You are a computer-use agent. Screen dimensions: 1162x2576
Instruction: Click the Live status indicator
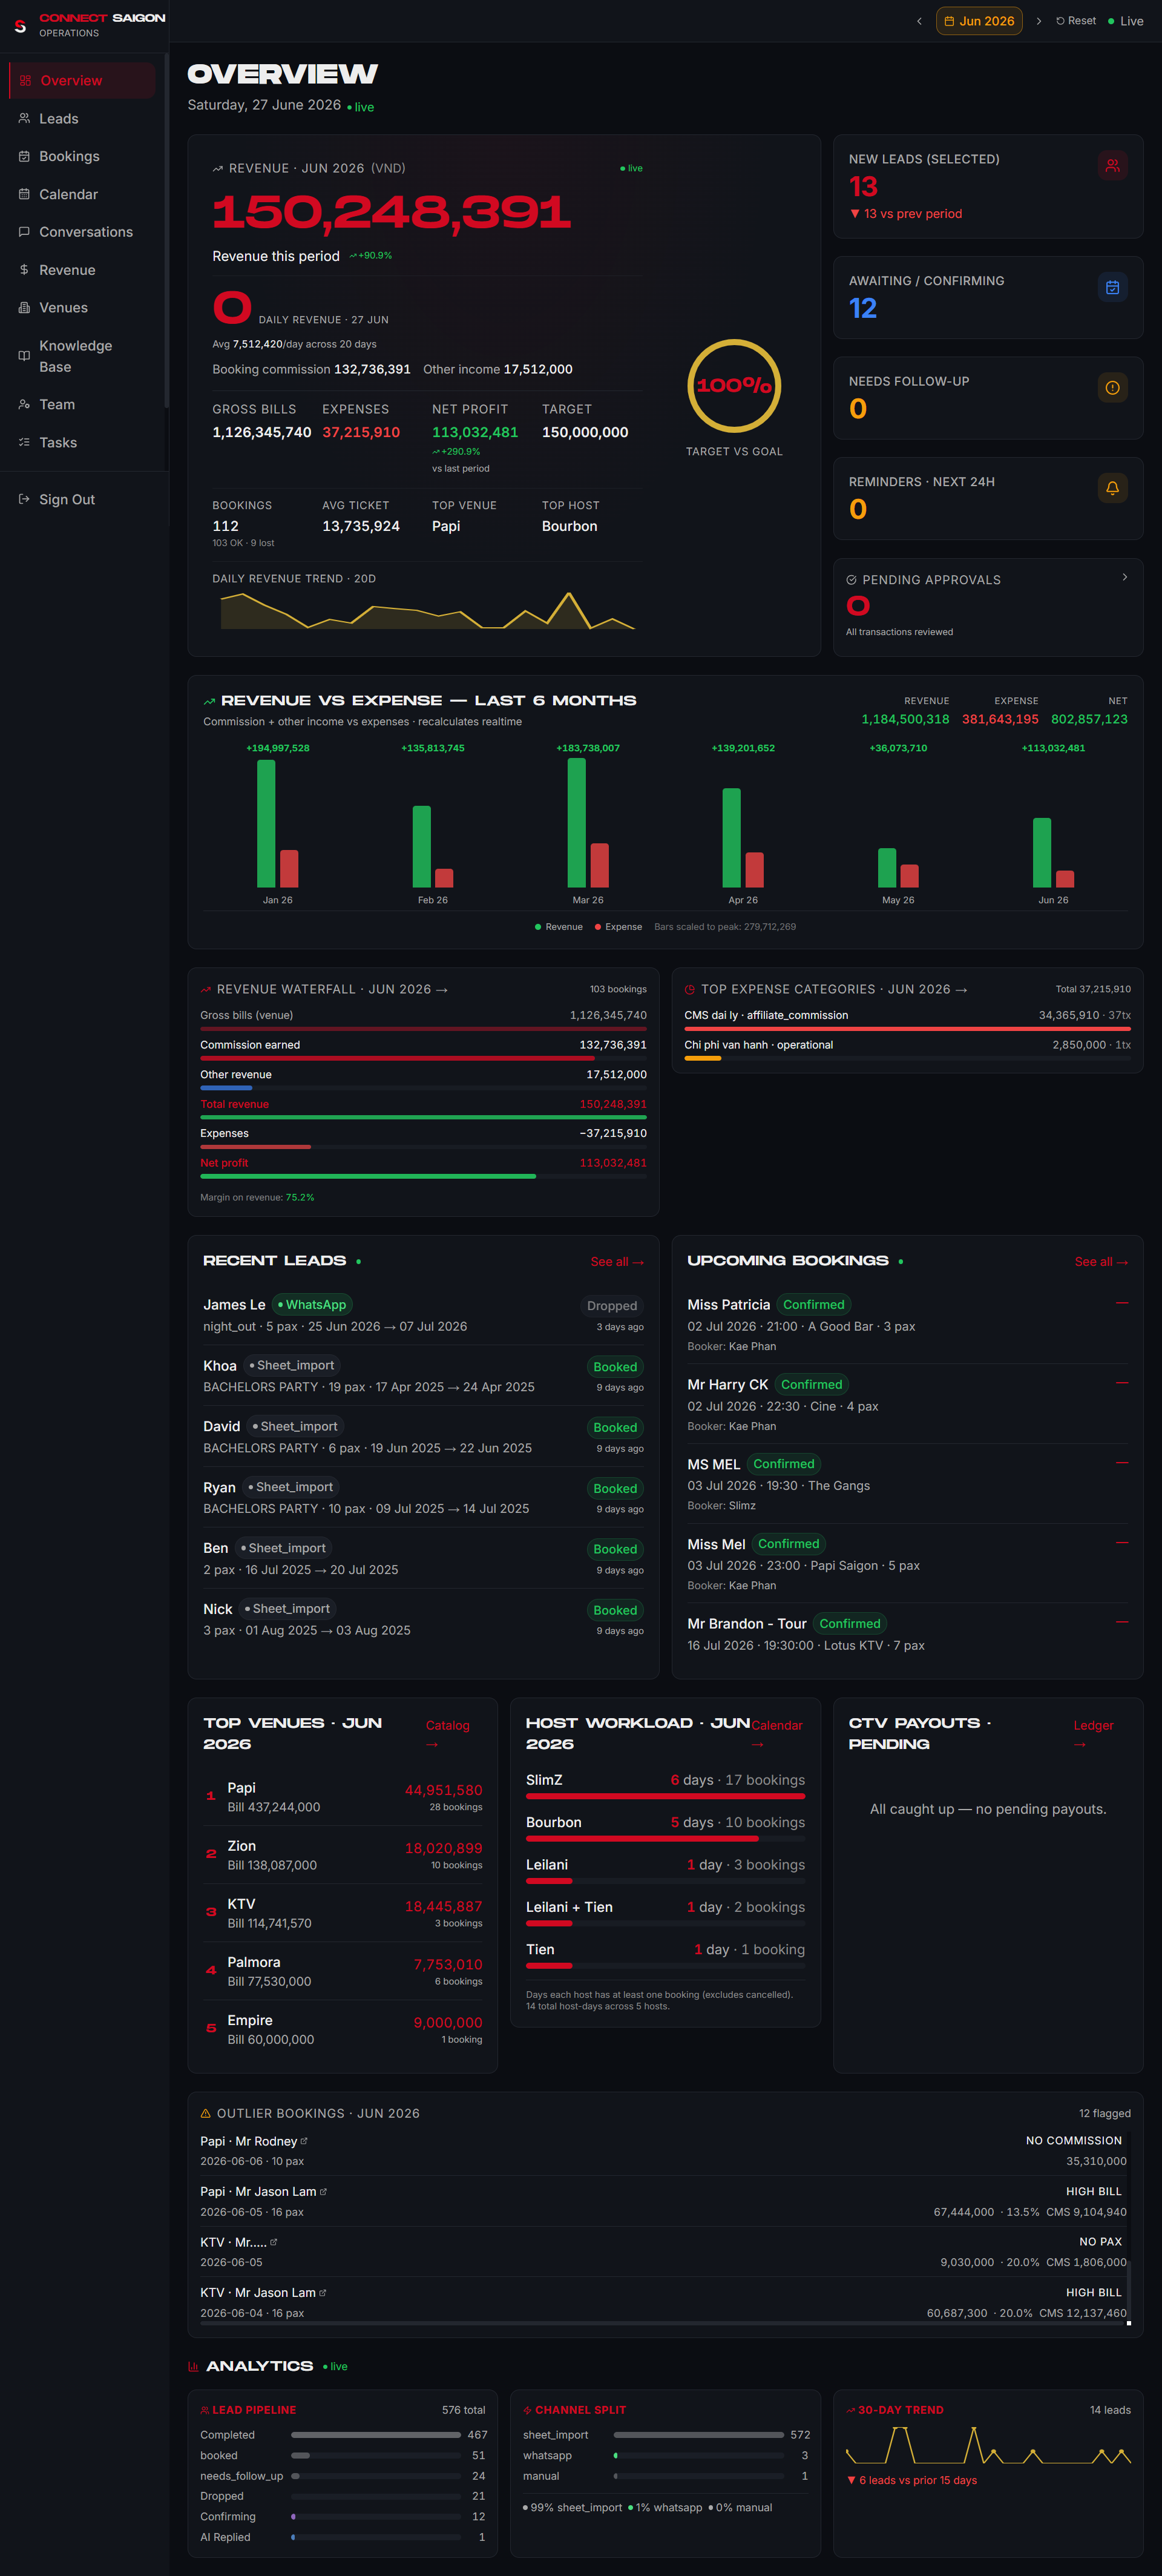[x=1125, y=21]
